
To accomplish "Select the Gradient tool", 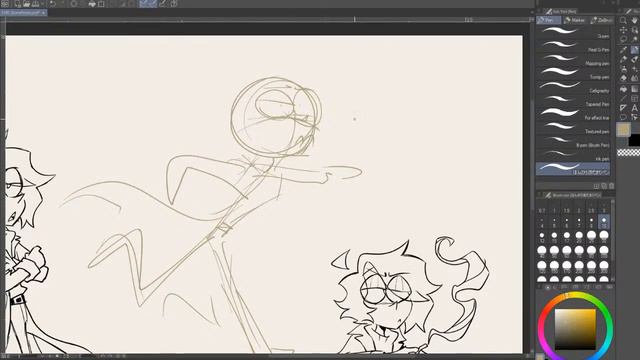I will click(635, 89).
